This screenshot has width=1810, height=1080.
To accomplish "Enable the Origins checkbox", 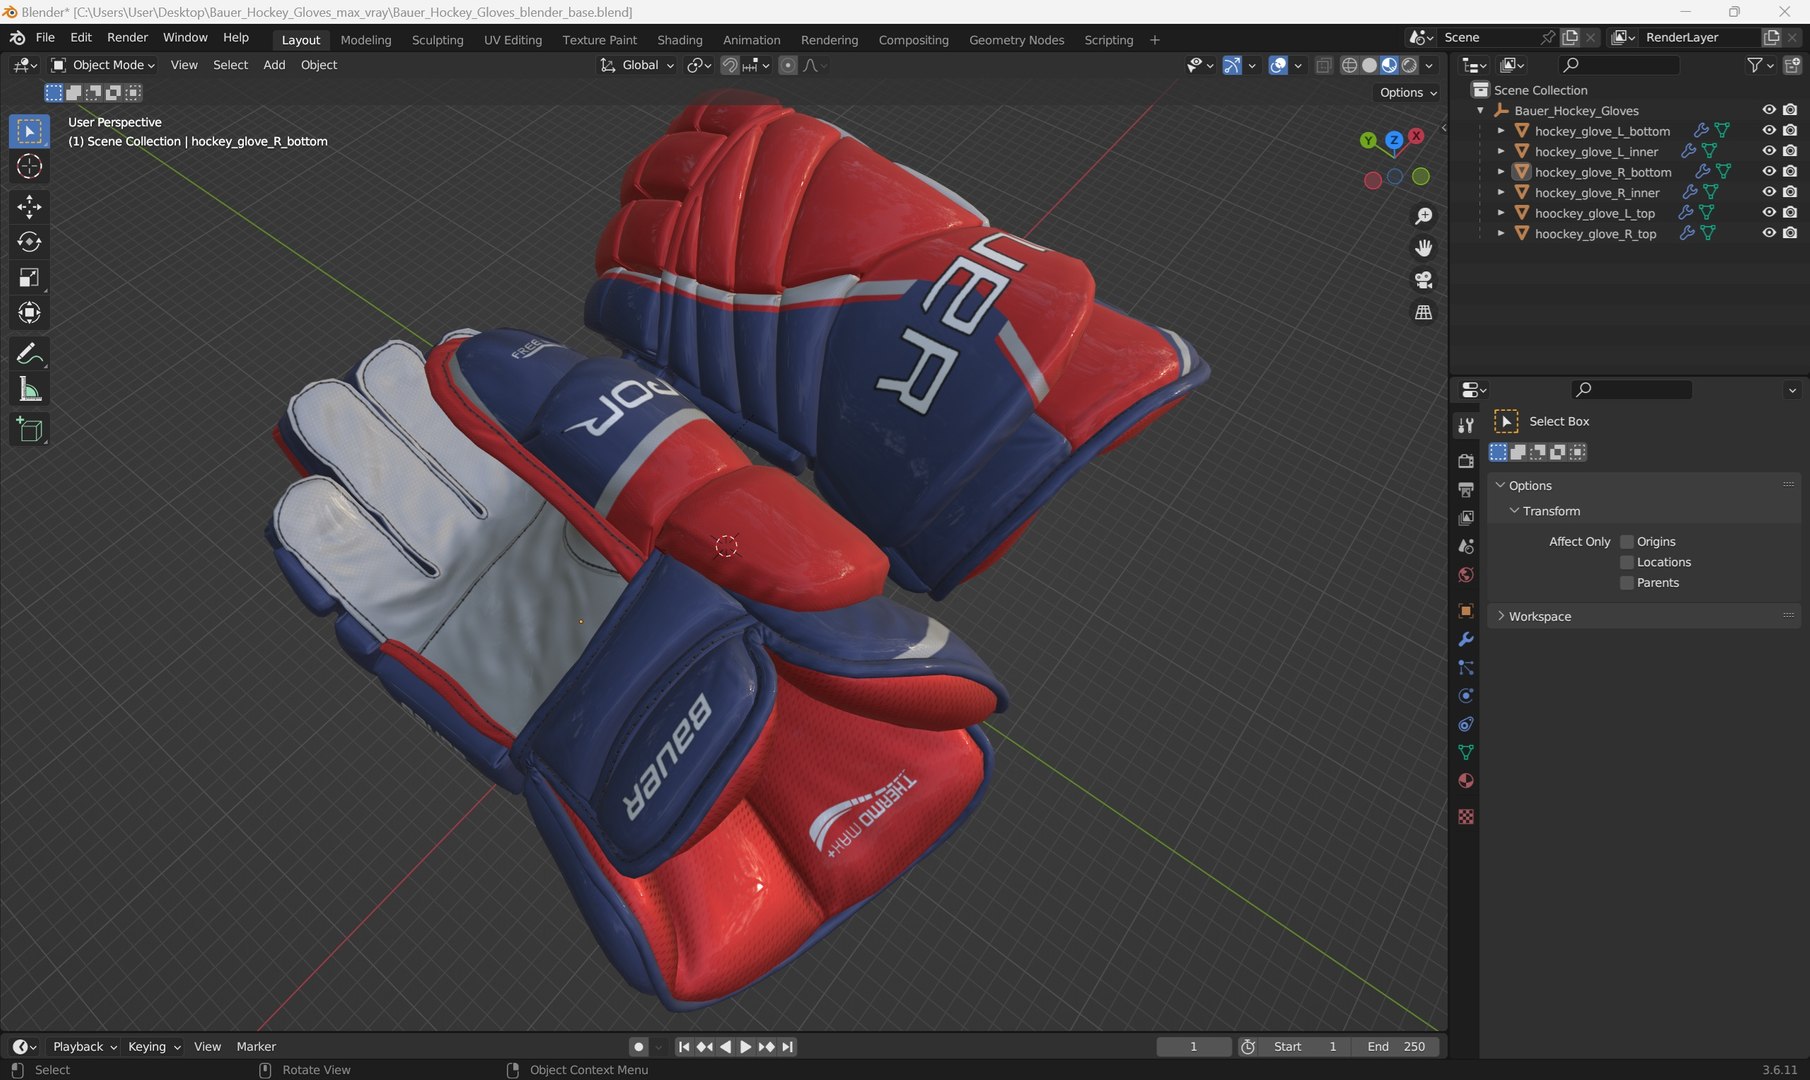I will point(1627,541).
